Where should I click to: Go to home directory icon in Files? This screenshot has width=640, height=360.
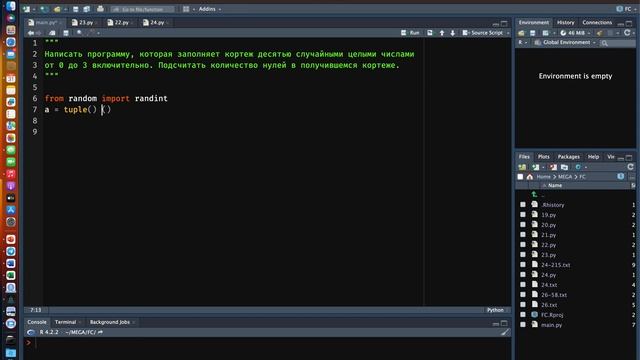[530, 177]
